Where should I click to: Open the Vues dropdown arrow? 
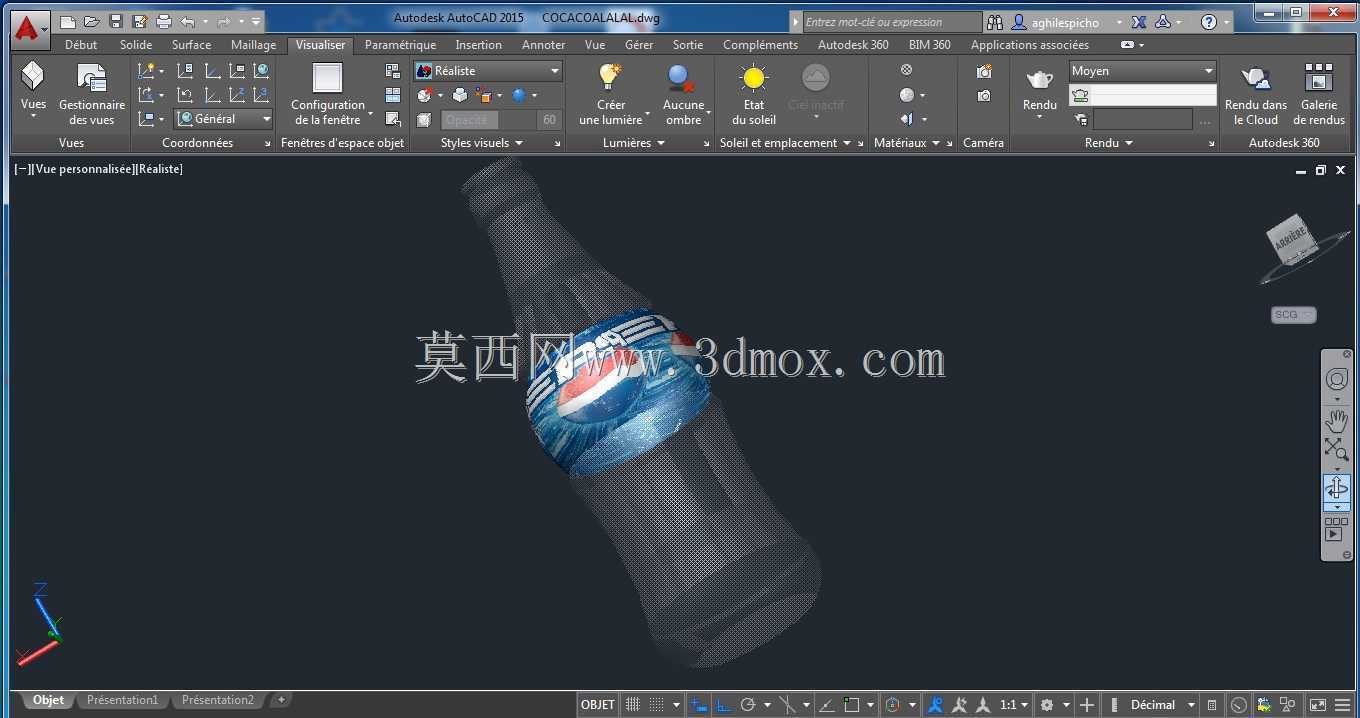pos(33,117)
